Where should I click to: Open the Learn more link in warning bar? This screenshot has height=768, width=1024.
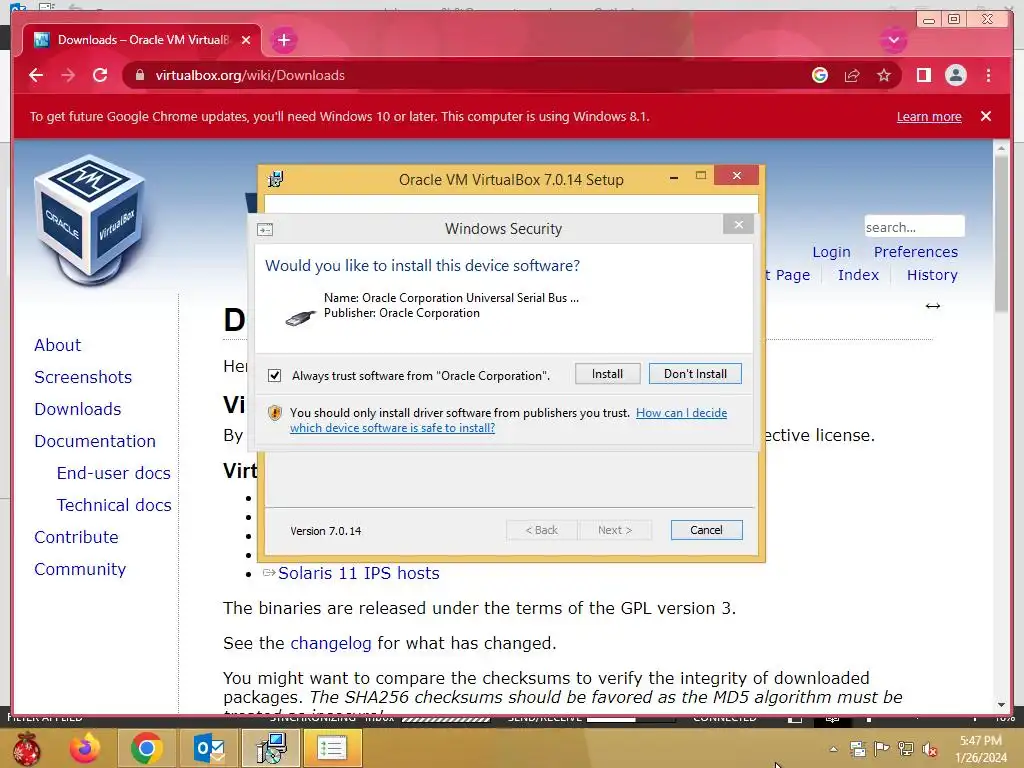point(929,117)
